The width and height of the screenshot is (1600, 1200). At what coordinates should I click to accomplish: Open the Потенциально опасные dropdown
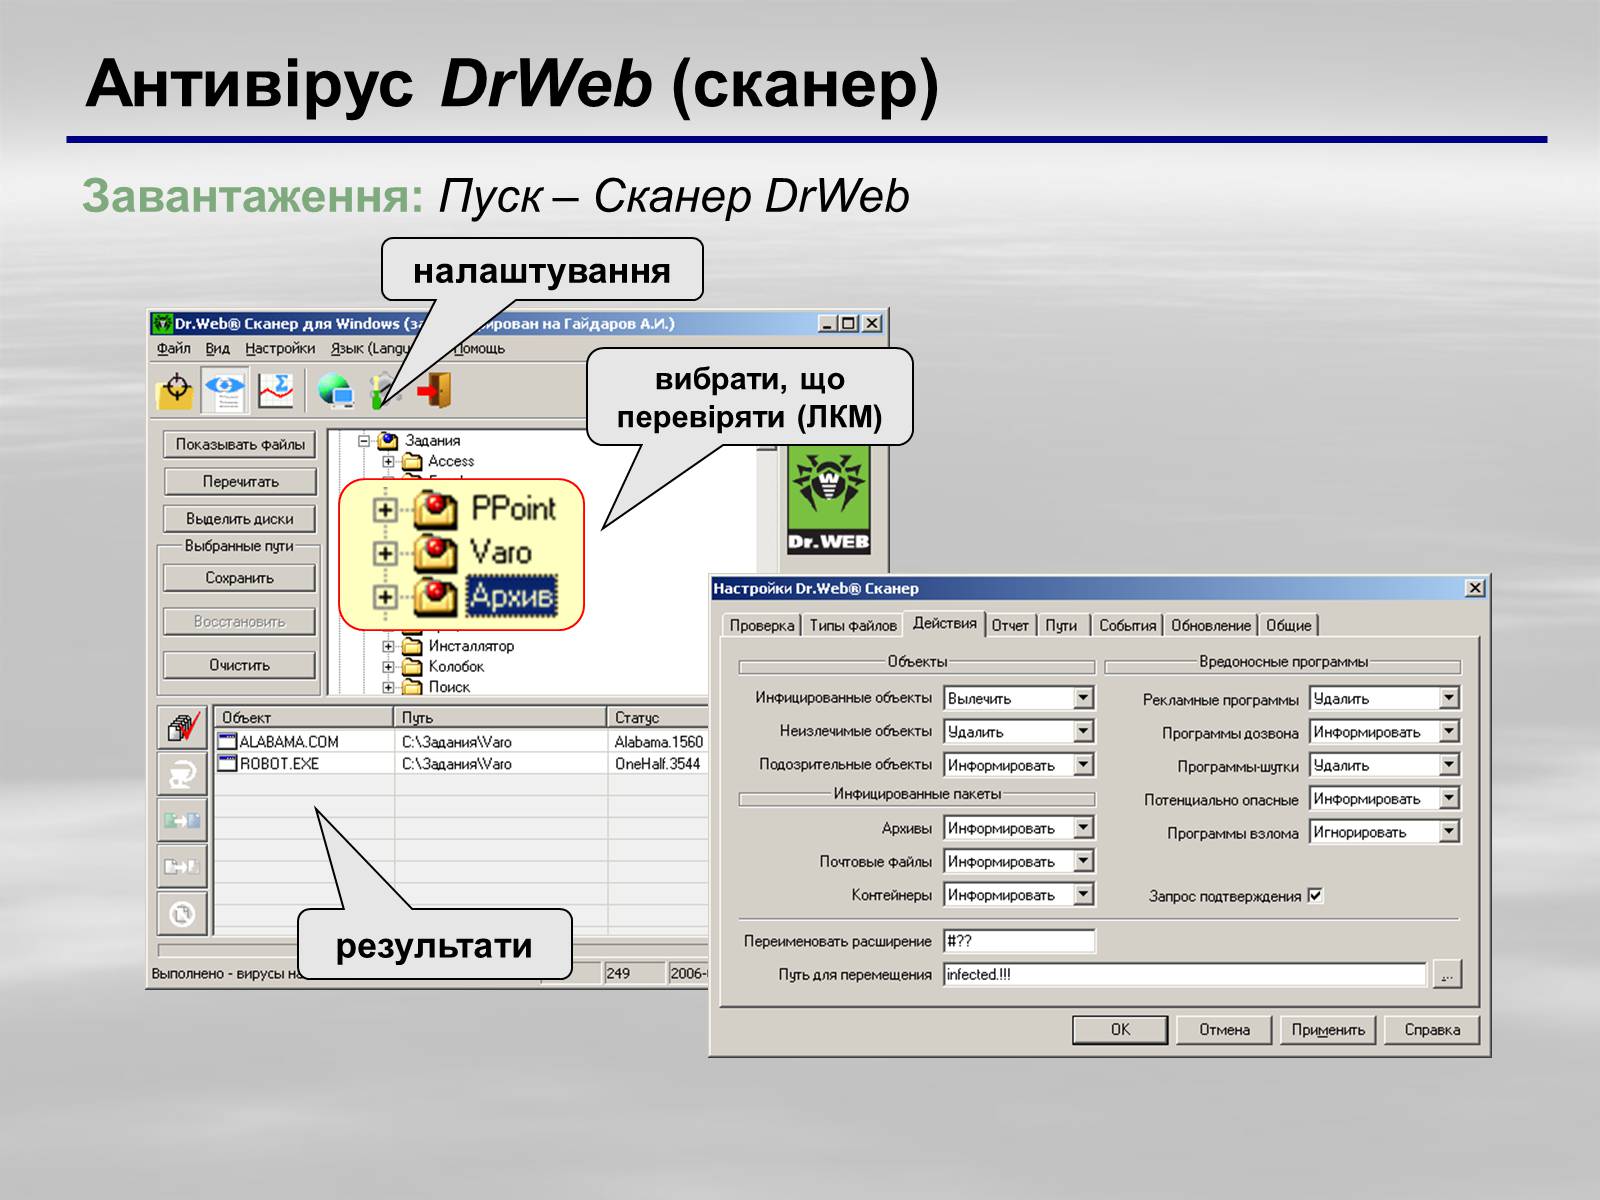[1450, 798]
